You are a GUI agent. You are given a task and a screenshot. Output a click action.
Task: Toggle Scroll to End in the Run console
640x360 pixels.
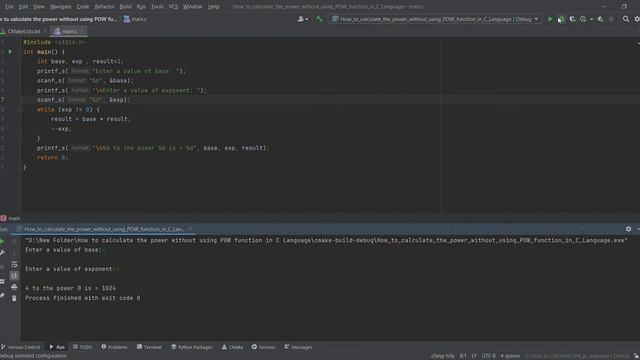pyautogui.click(x=14, y=276)
